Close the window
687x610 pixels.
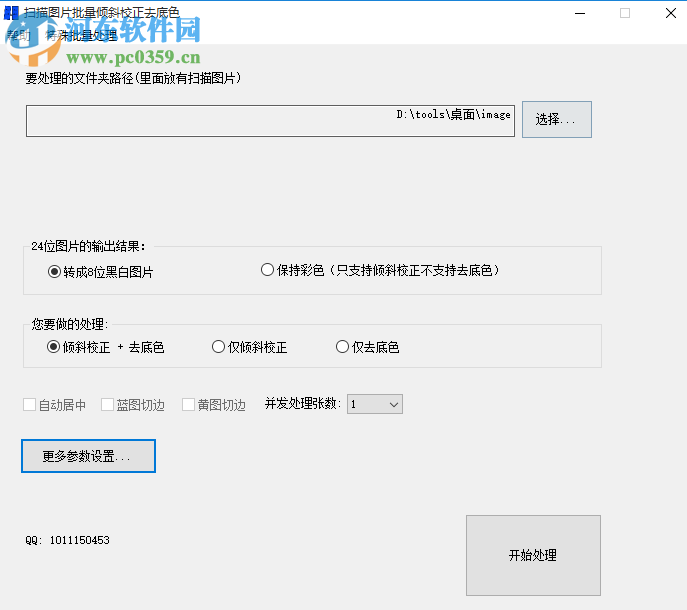coord(670,13)
